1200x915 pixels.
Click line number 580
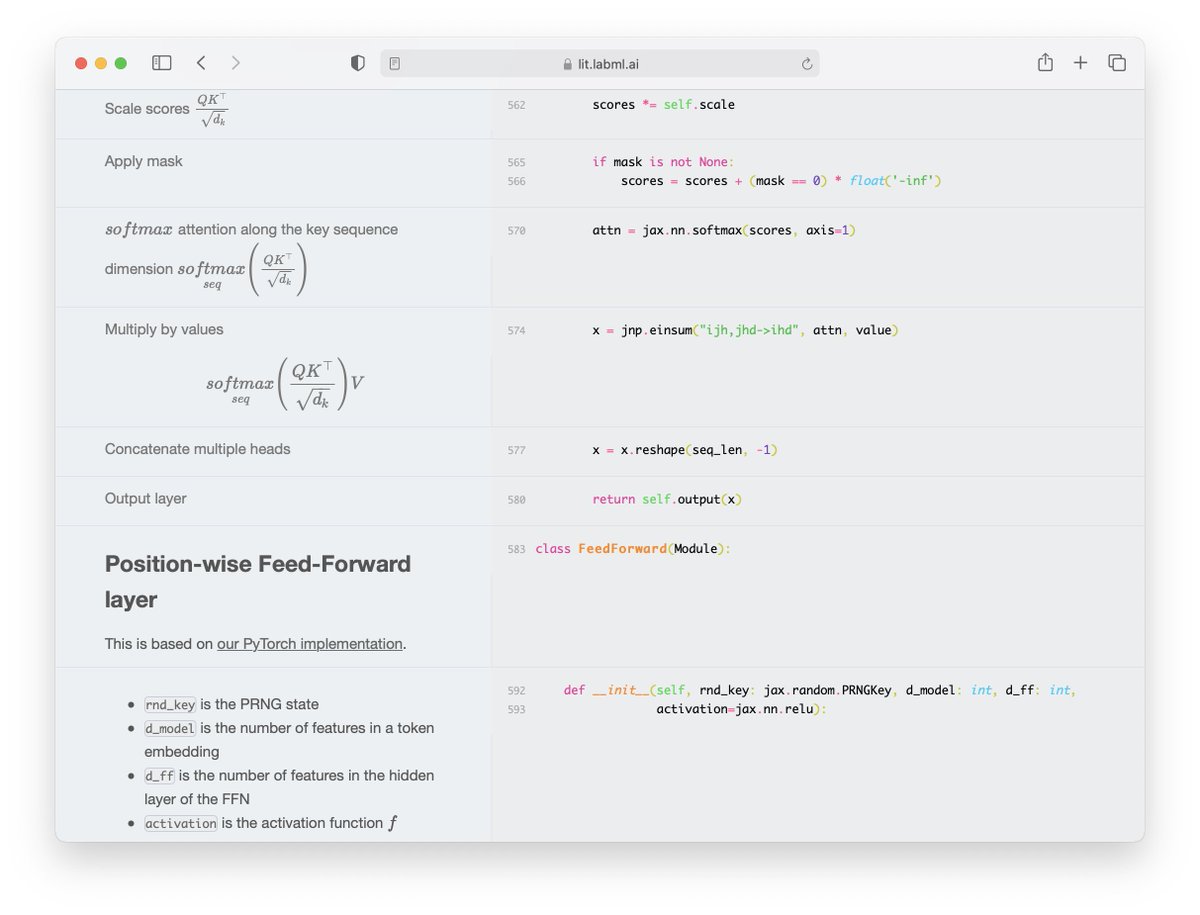pyautogui.click(x=516, y=500)
